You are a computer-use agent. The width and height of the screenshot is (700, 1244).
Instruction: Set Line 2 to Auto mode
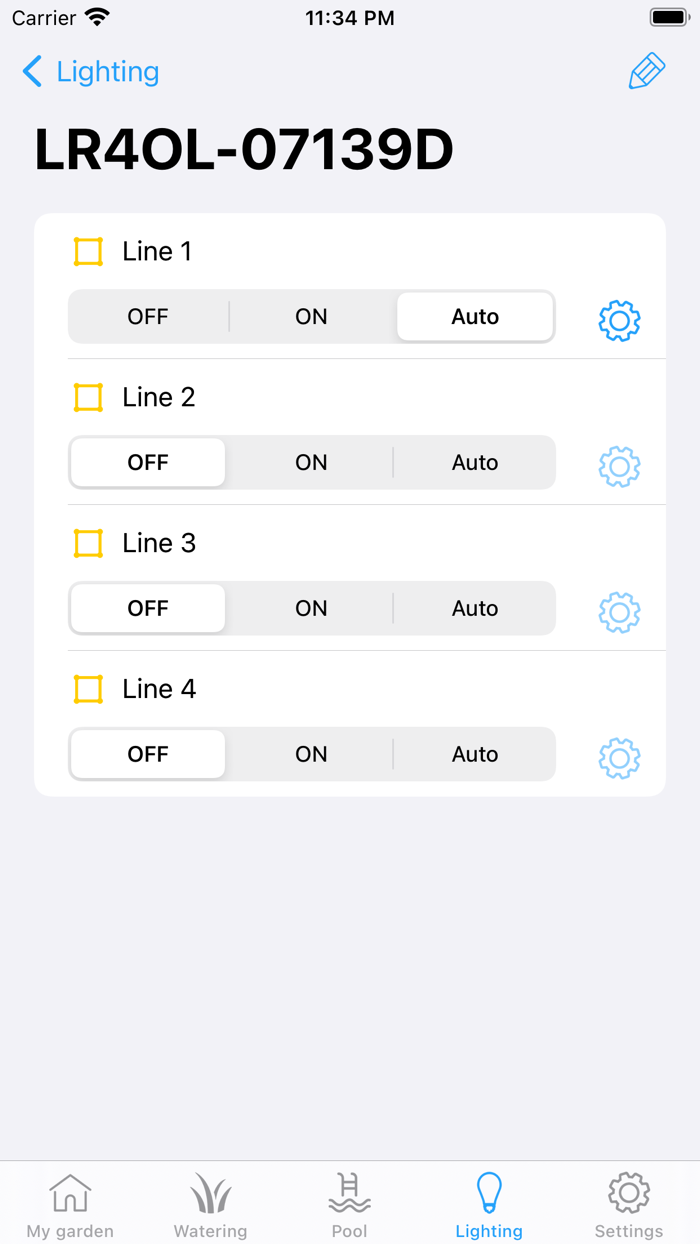[475, 462]
